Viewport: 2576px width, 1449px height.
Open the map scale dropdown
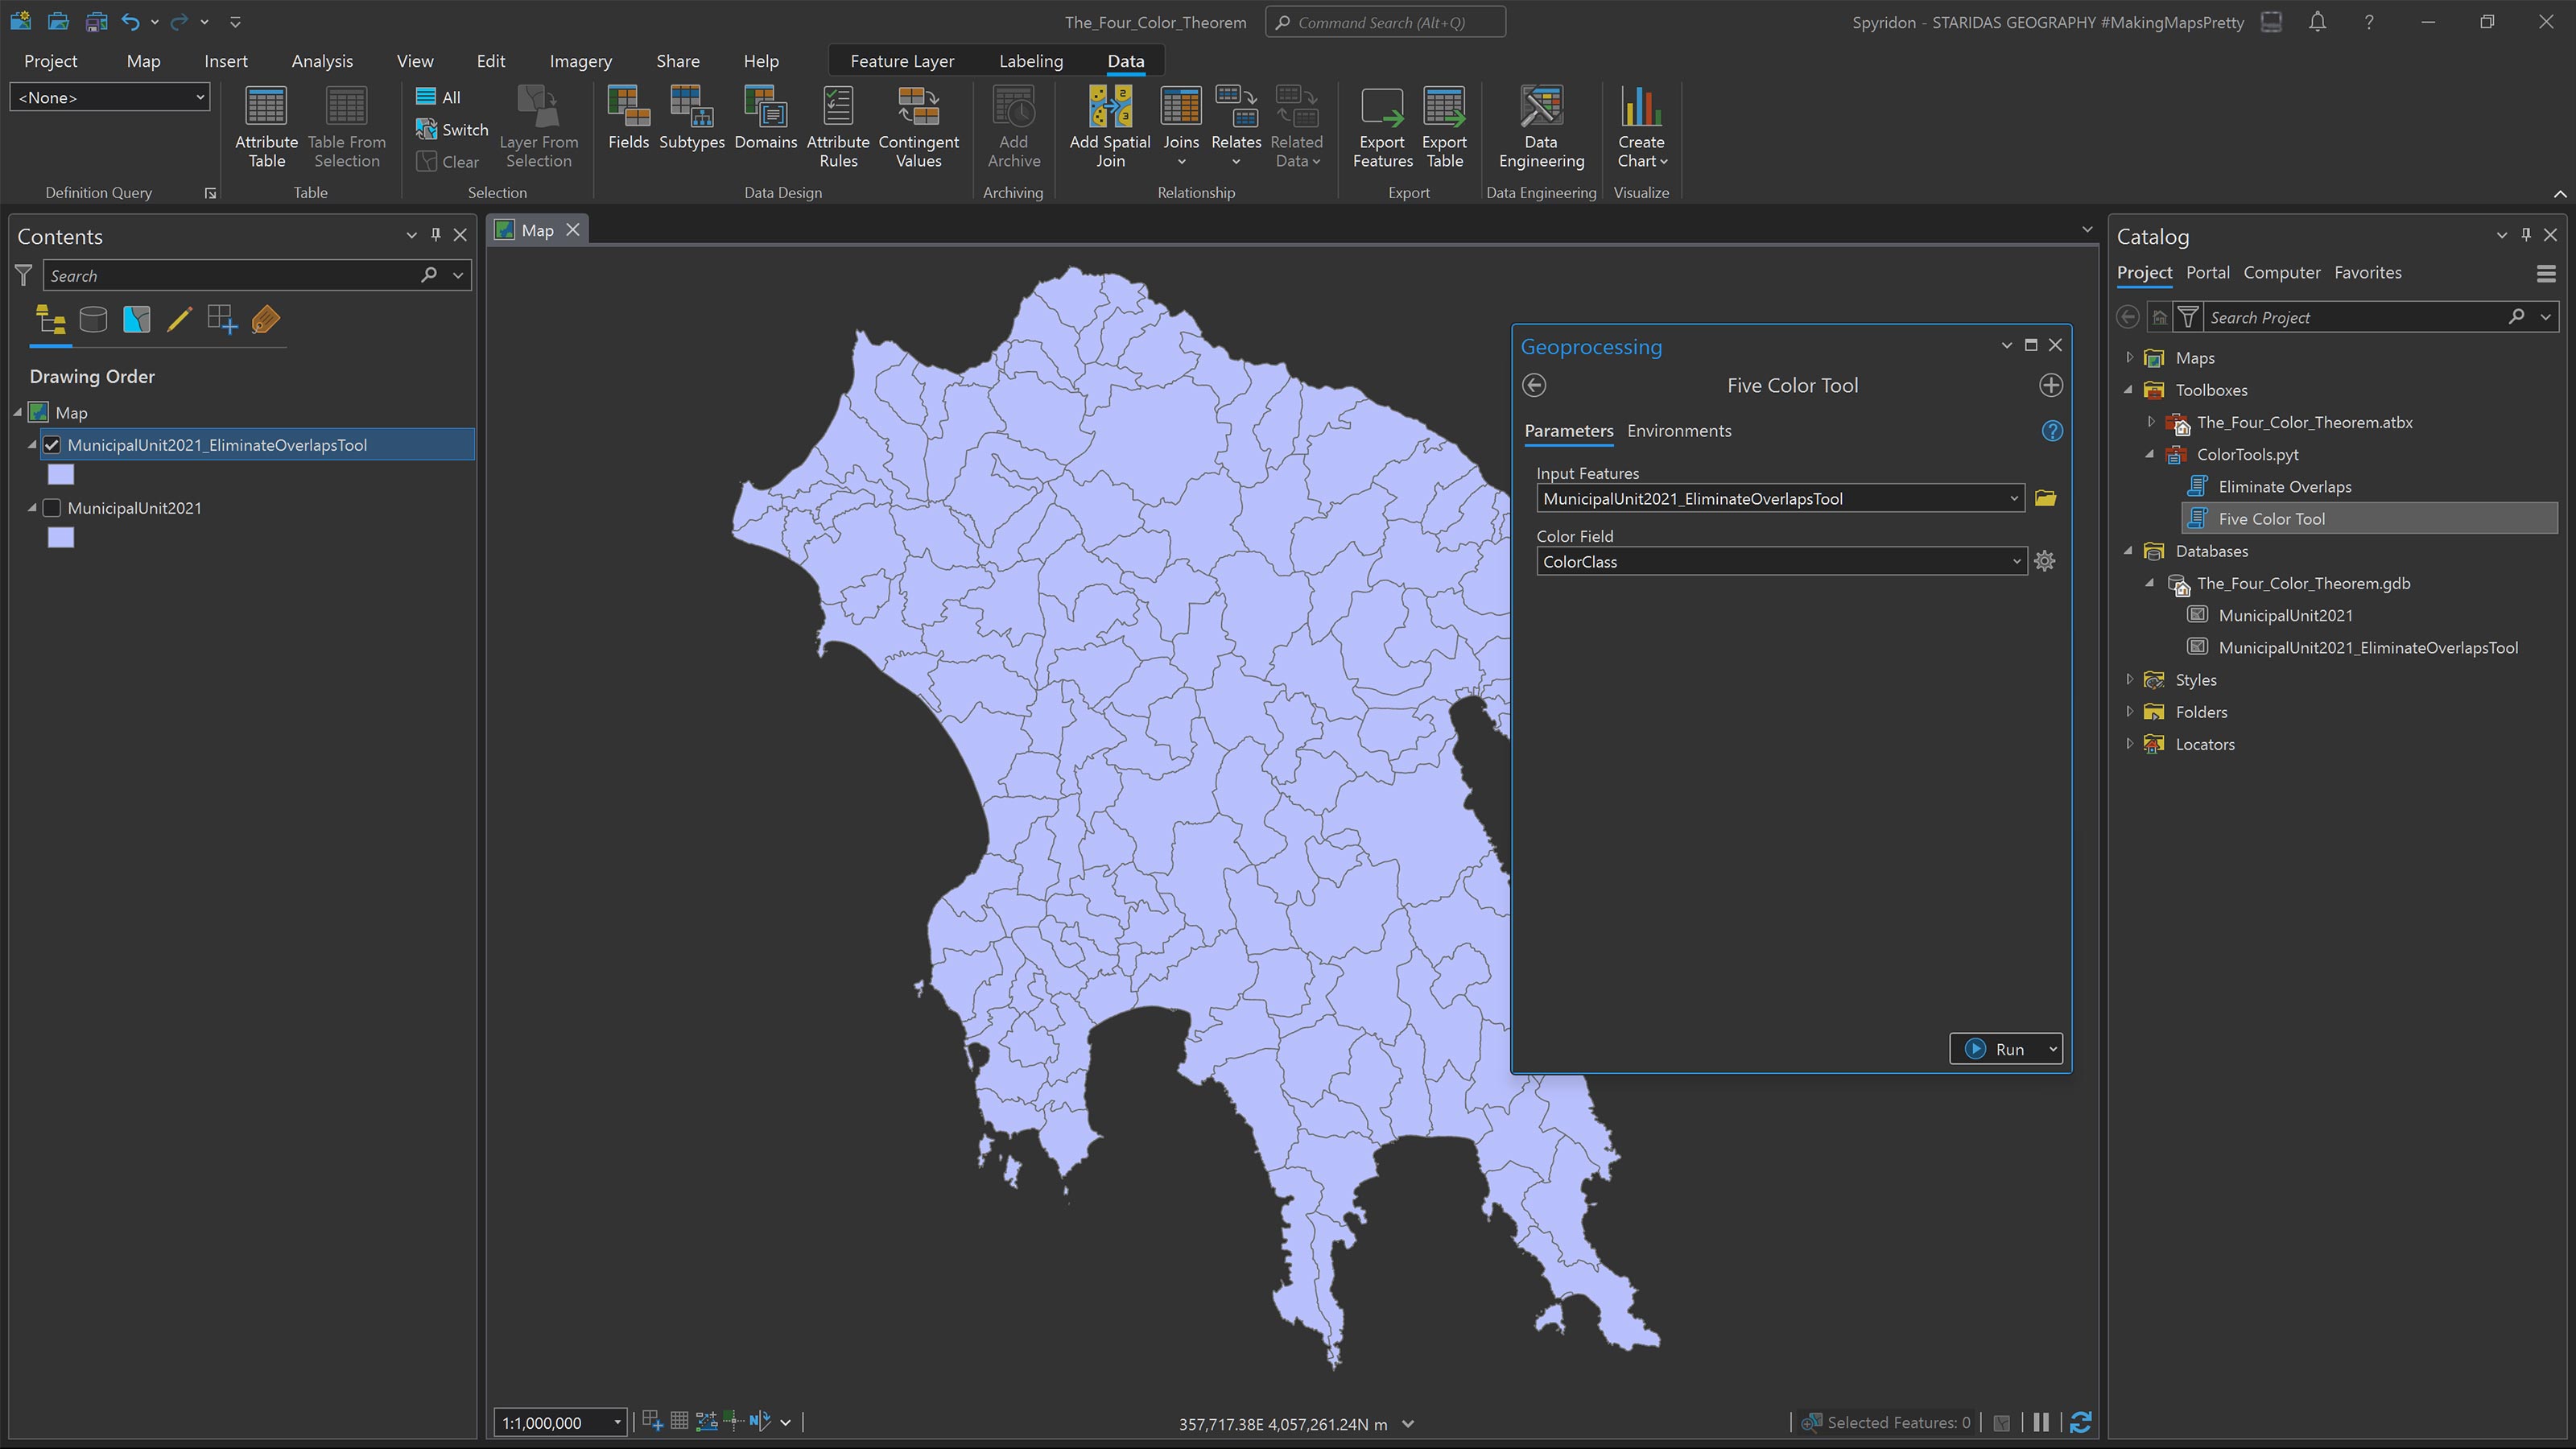(617, 1422)
